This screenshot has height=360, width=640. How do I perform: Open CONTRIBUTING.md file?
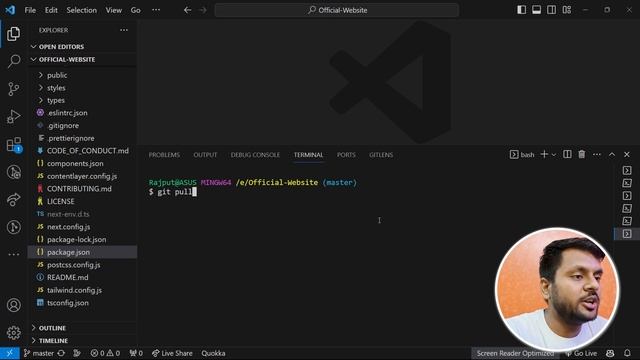coord(83,189)
